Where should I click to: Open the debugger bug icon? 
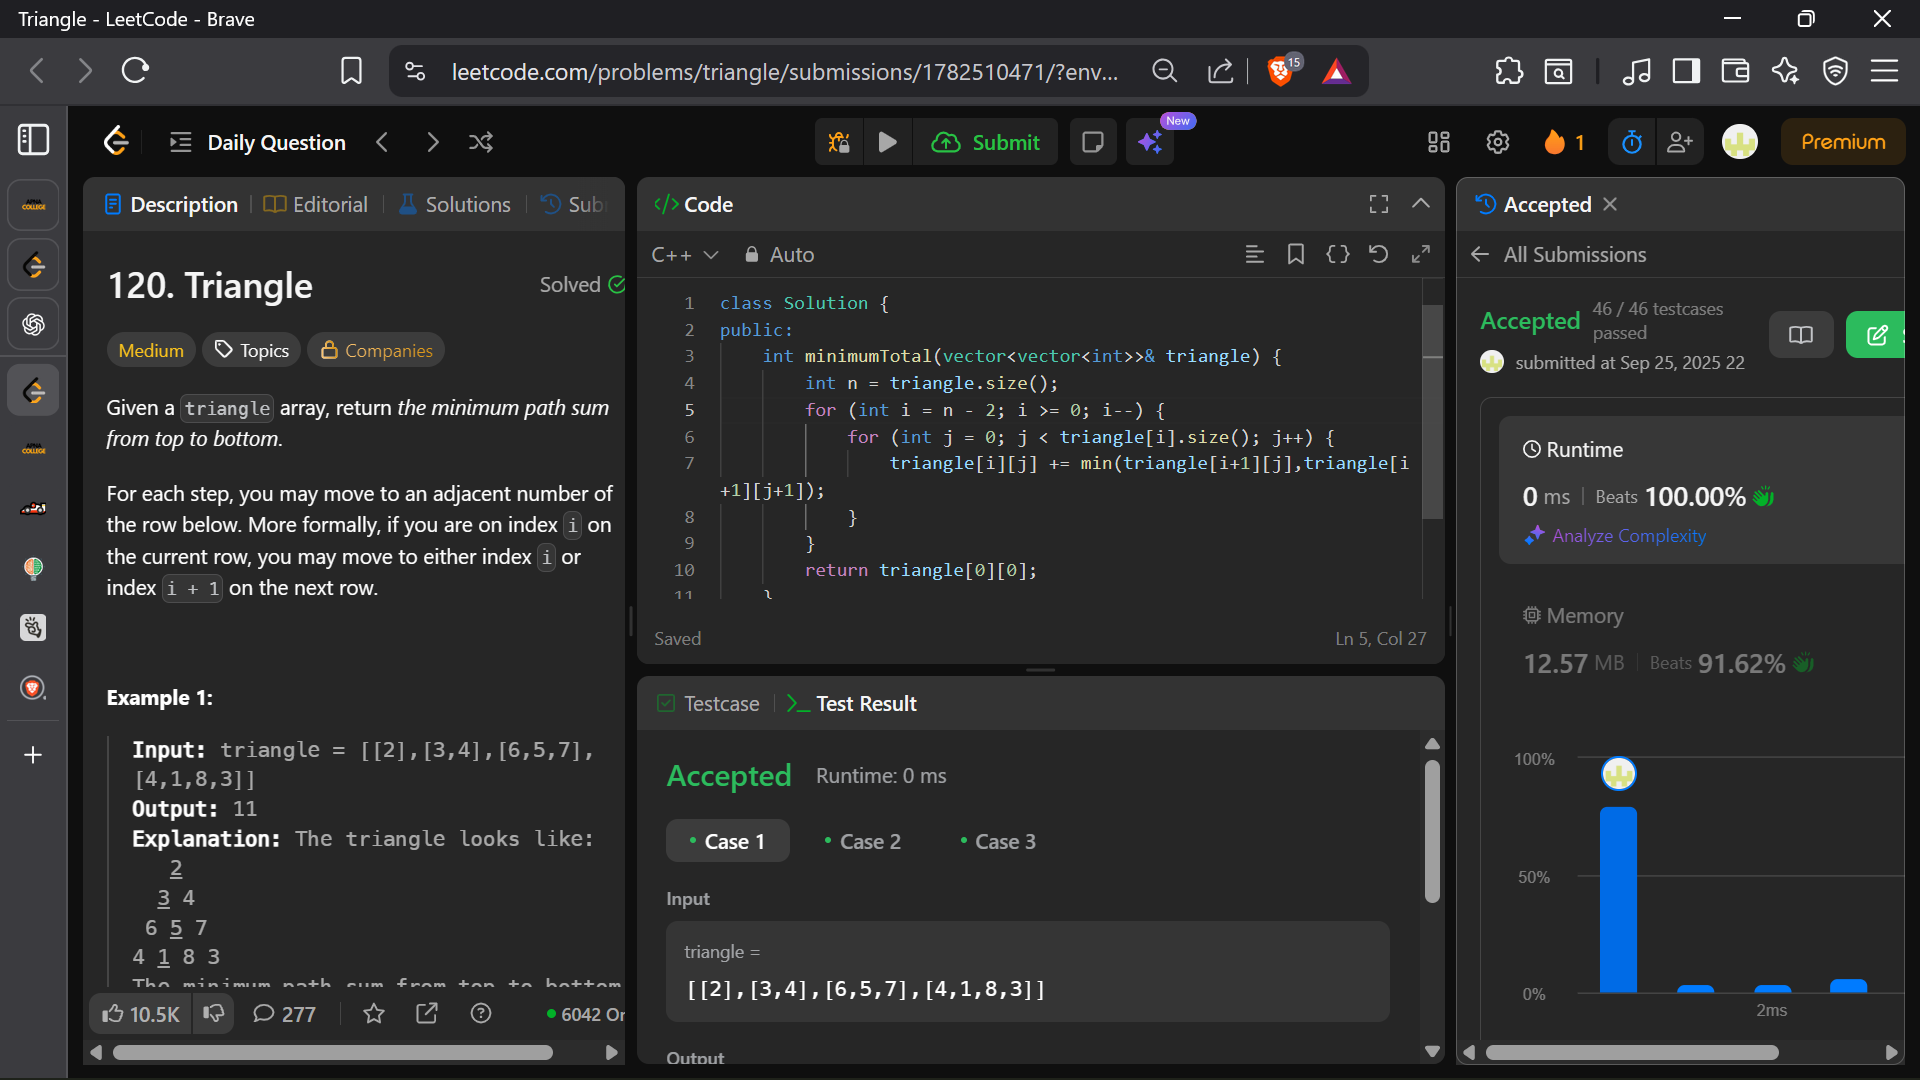(839, 142)
